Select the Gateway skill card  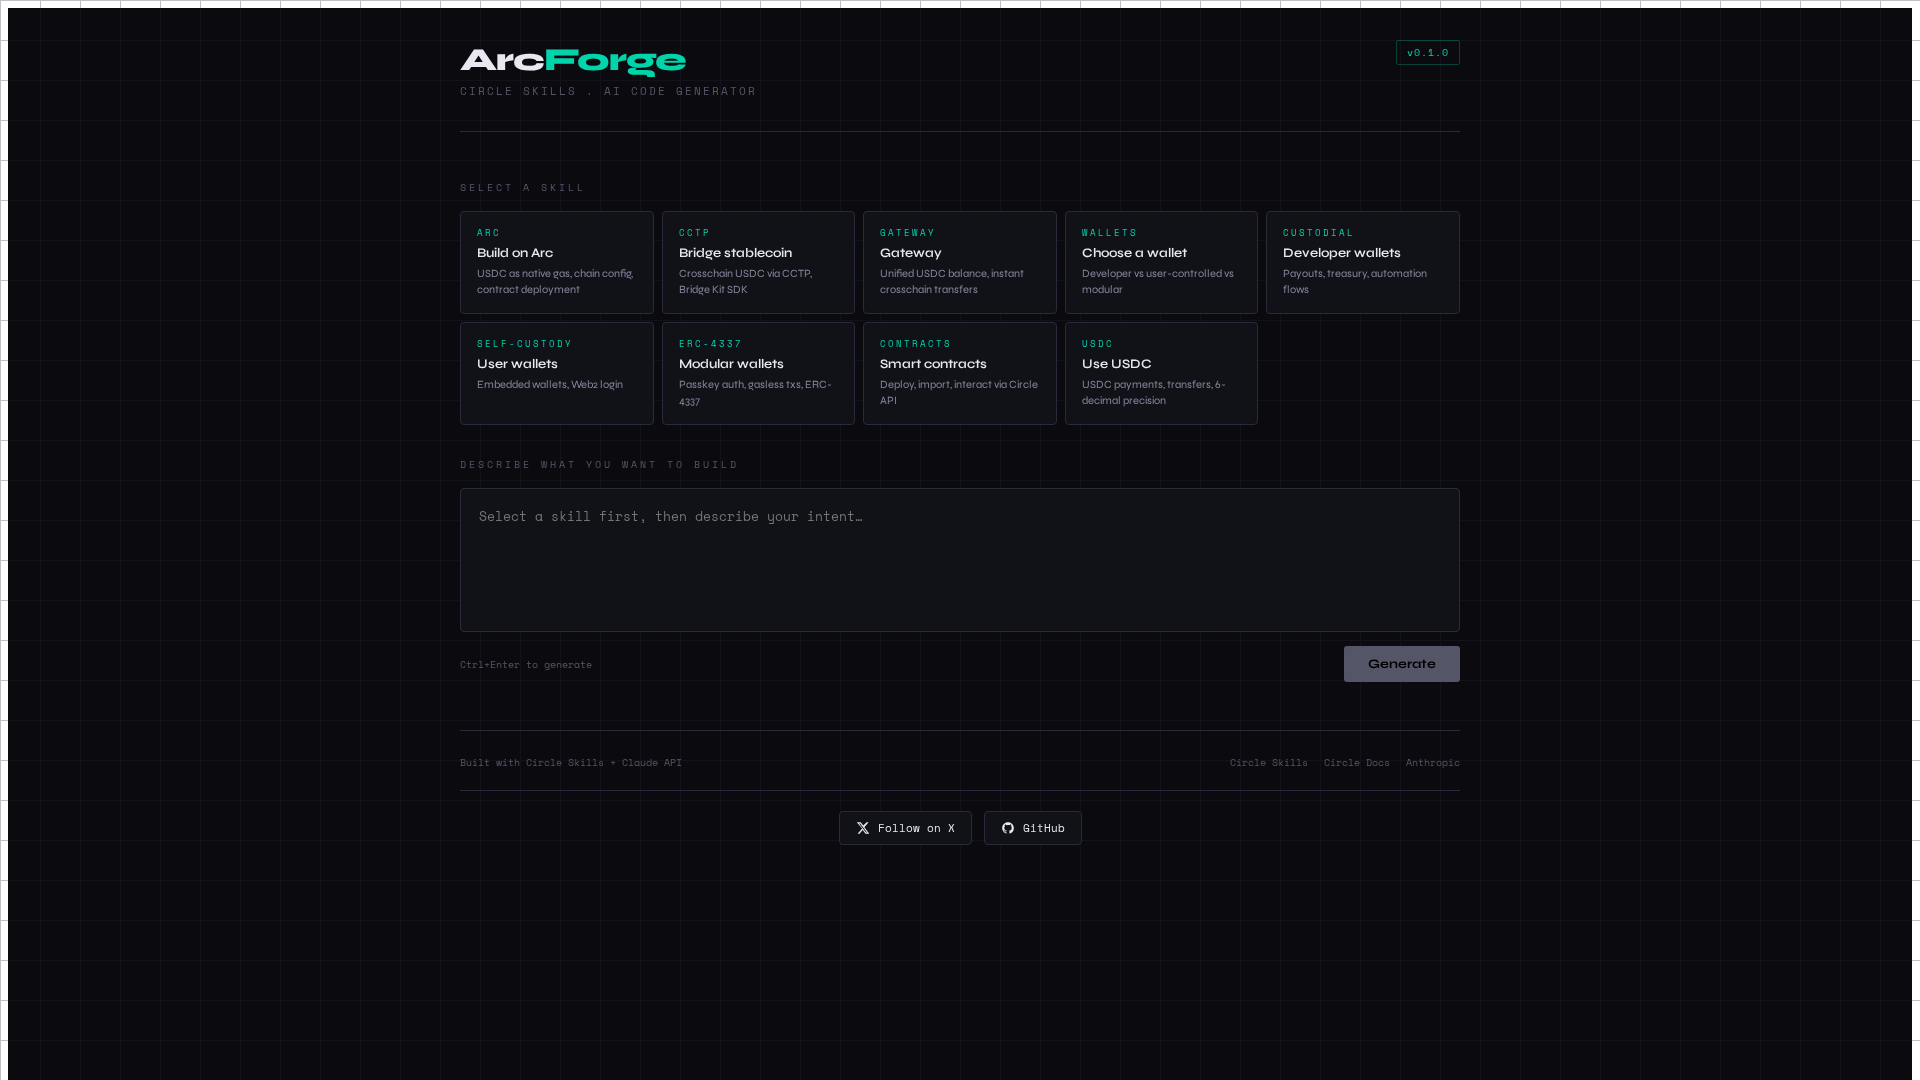tap(960, 262)
